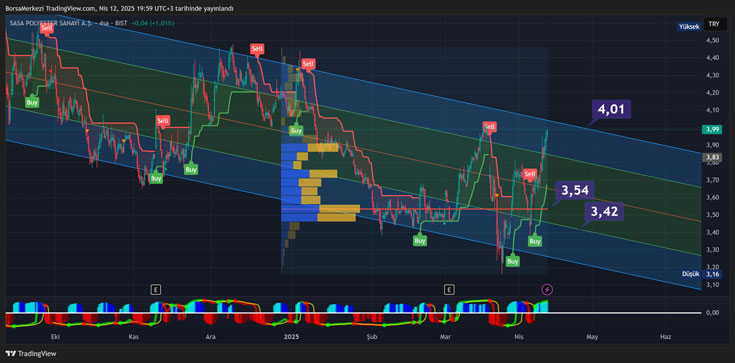Select the Düşük low price label
Screen dimensions: 735x363
[x=691, y=274]
